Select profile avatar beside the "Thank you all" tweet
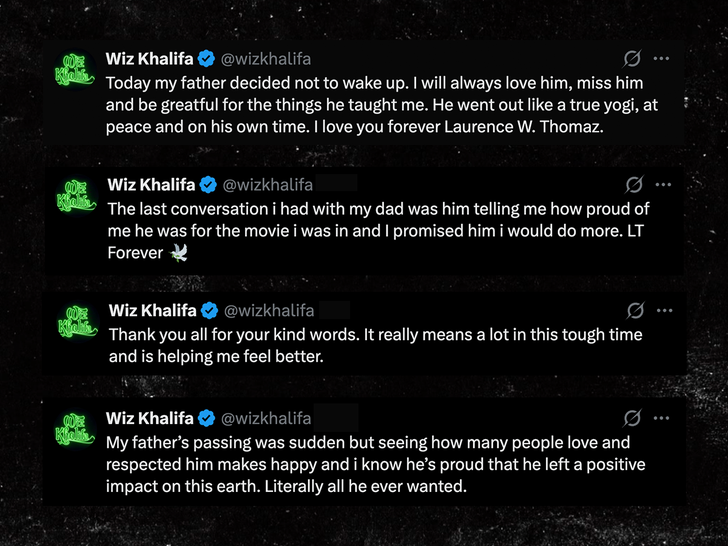 click(x=78, y=321)
